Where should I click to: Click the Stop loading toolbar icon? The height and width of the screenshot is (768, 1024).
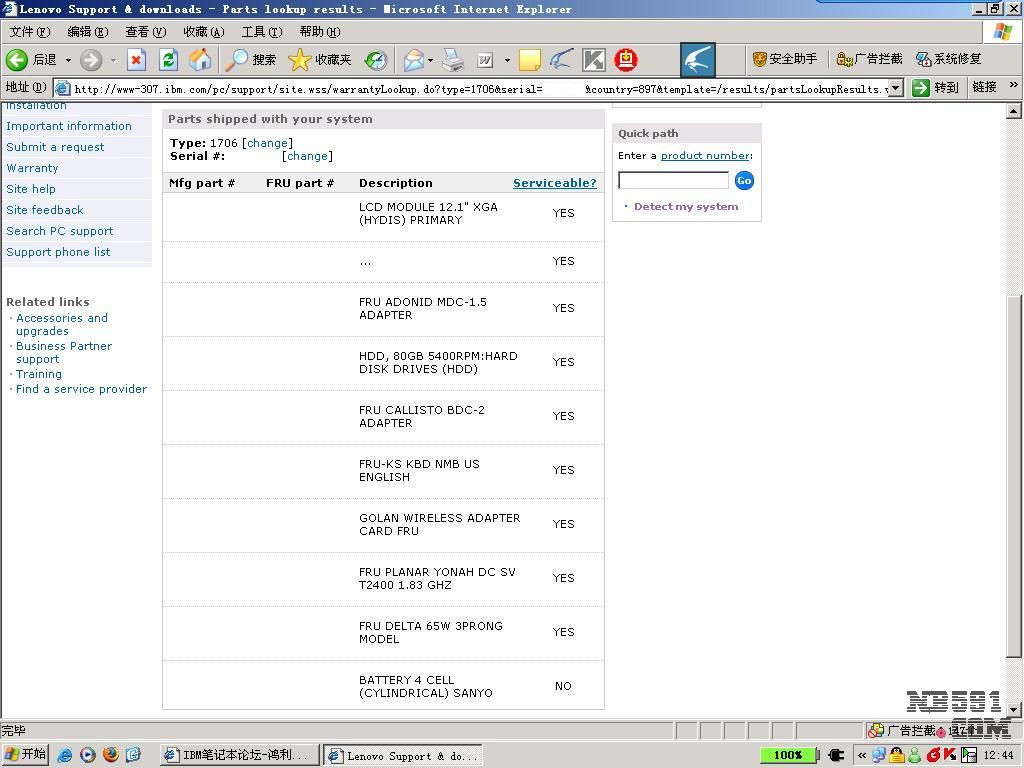(136, 60)
